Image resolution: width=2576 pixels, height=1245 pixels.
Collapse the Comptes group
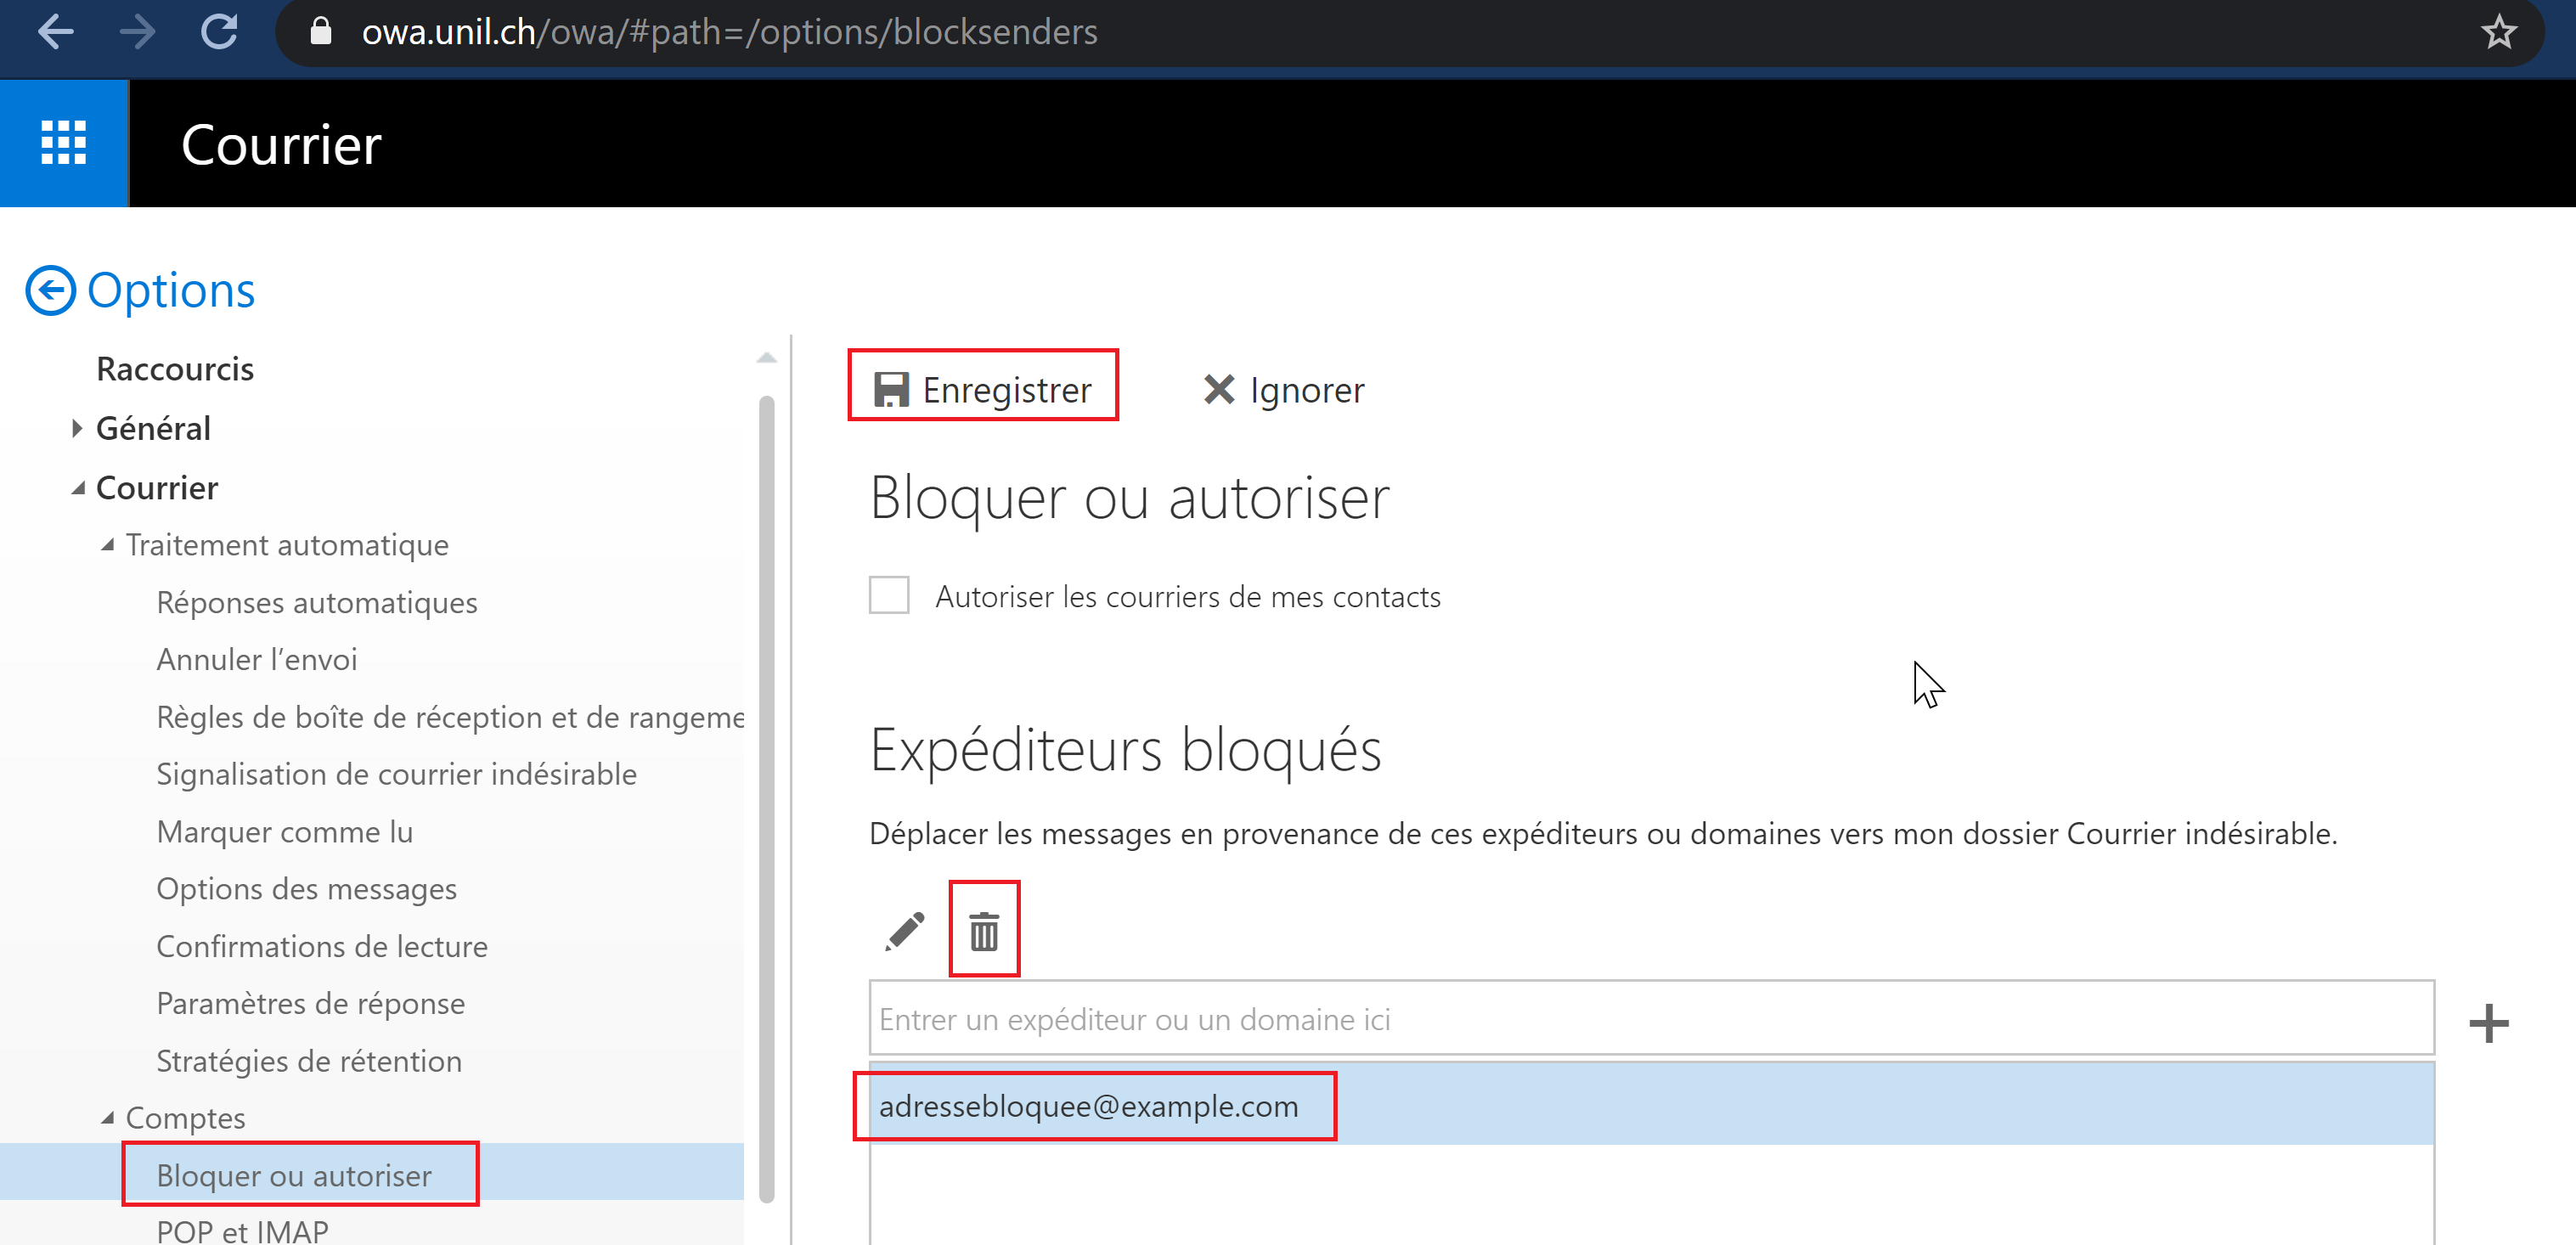click(x=108, y=1118)
